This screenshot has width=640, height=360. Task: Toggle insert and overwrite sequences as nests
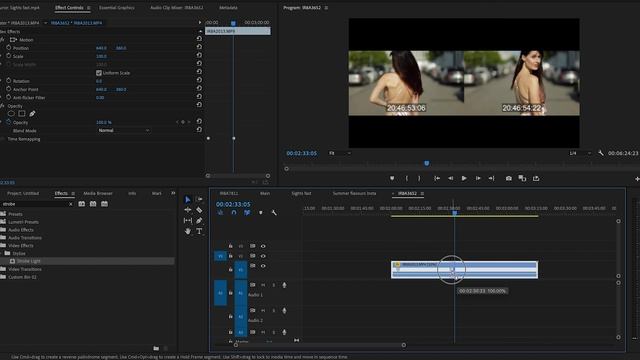[x=220, y=213]
